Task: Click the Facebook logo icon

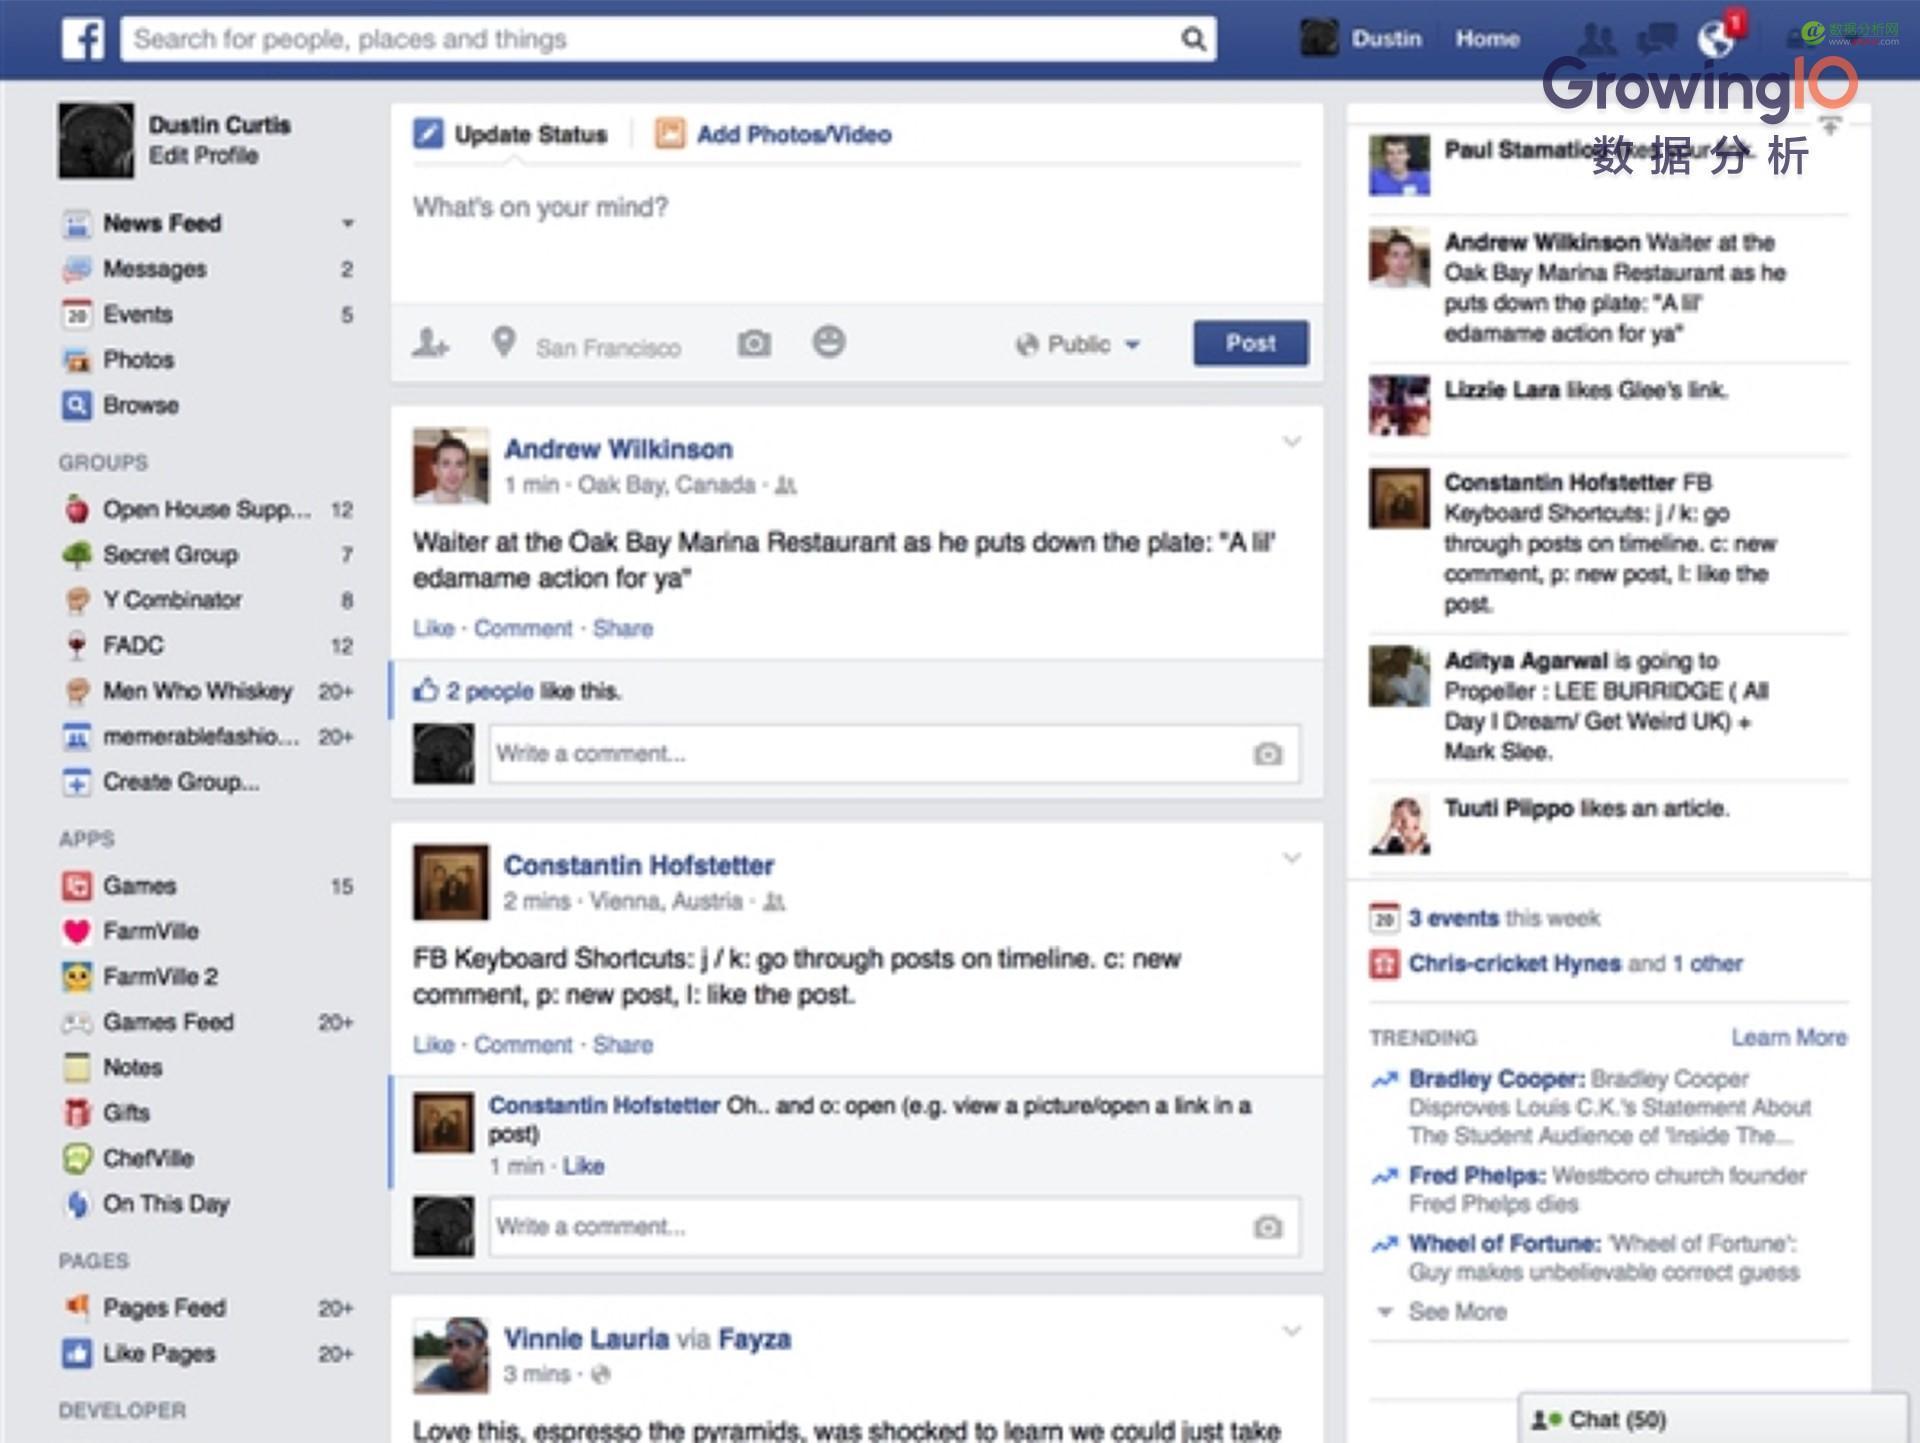Action: (83, 39)
